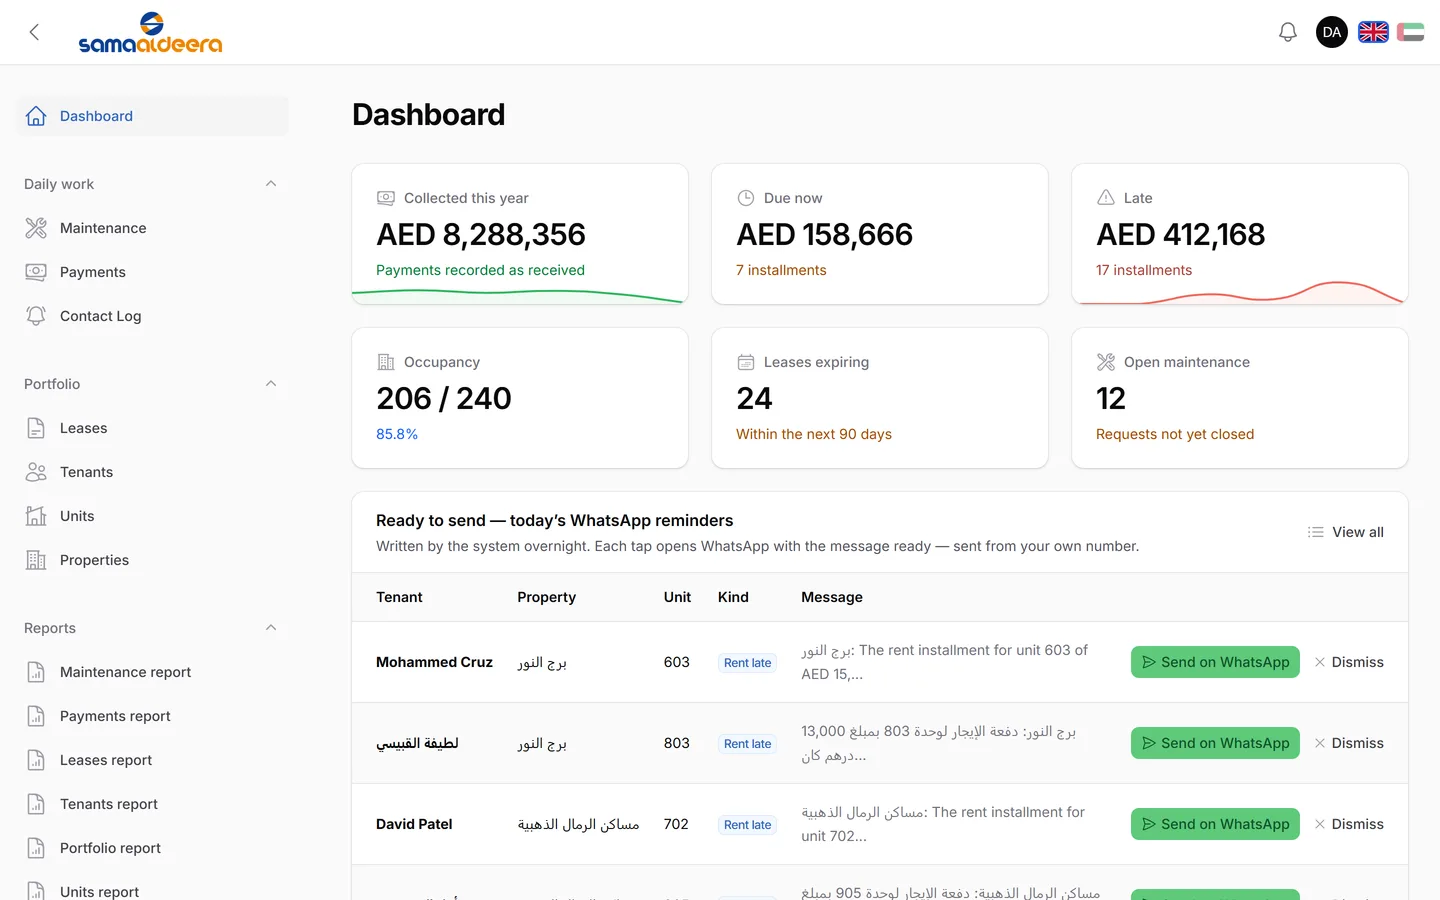Collapse the Reports section
This screenshot has width=1440, height=900.
(271, 628)
